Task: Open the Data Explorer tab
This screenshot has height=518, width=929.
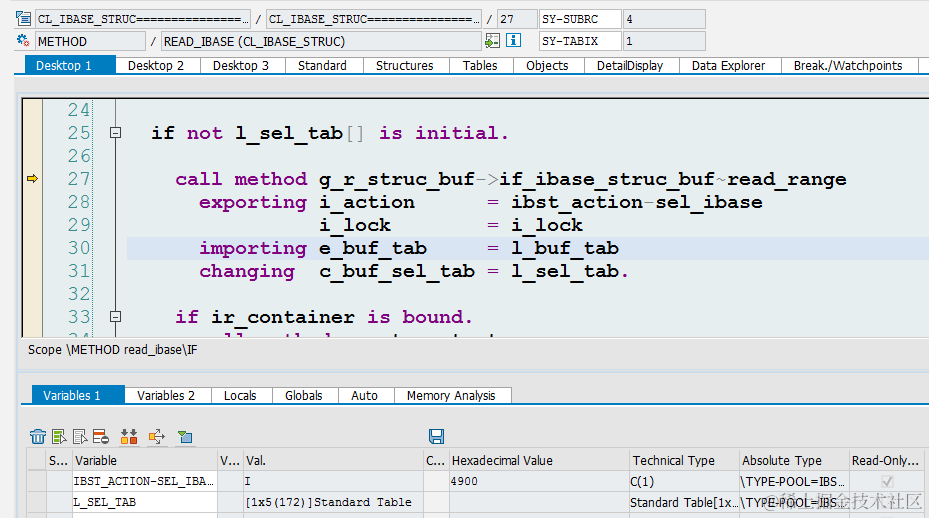Action: (x=728, y=65)
